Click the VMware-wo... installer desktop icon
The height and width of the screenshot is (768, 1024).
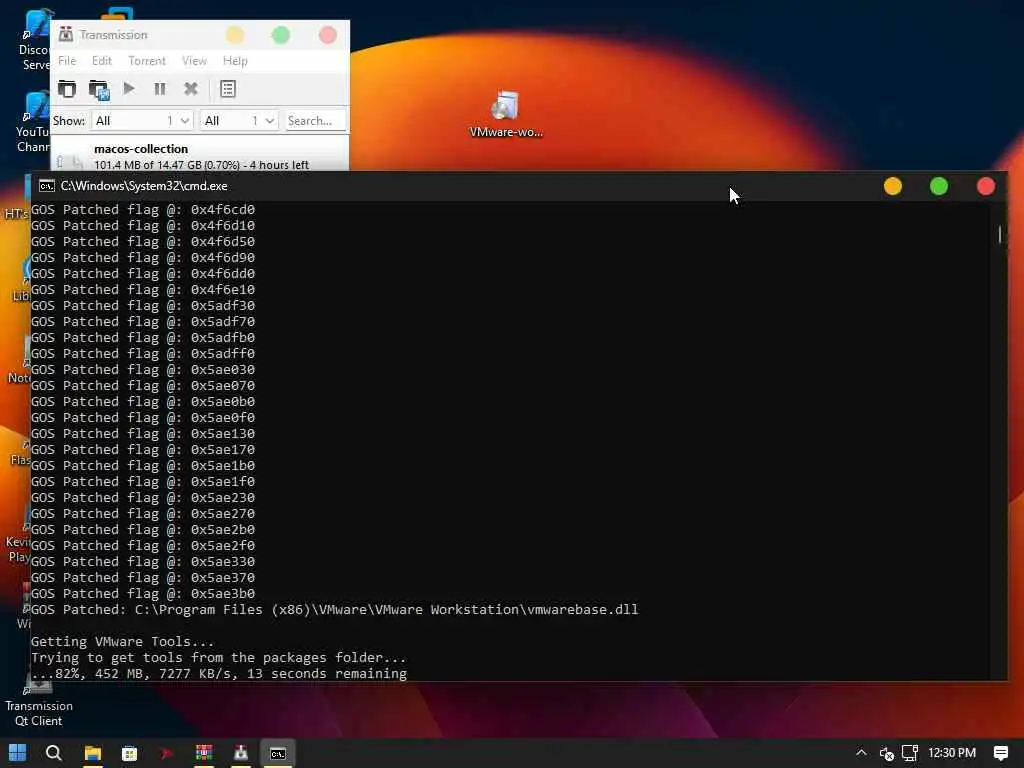point(506,114)
